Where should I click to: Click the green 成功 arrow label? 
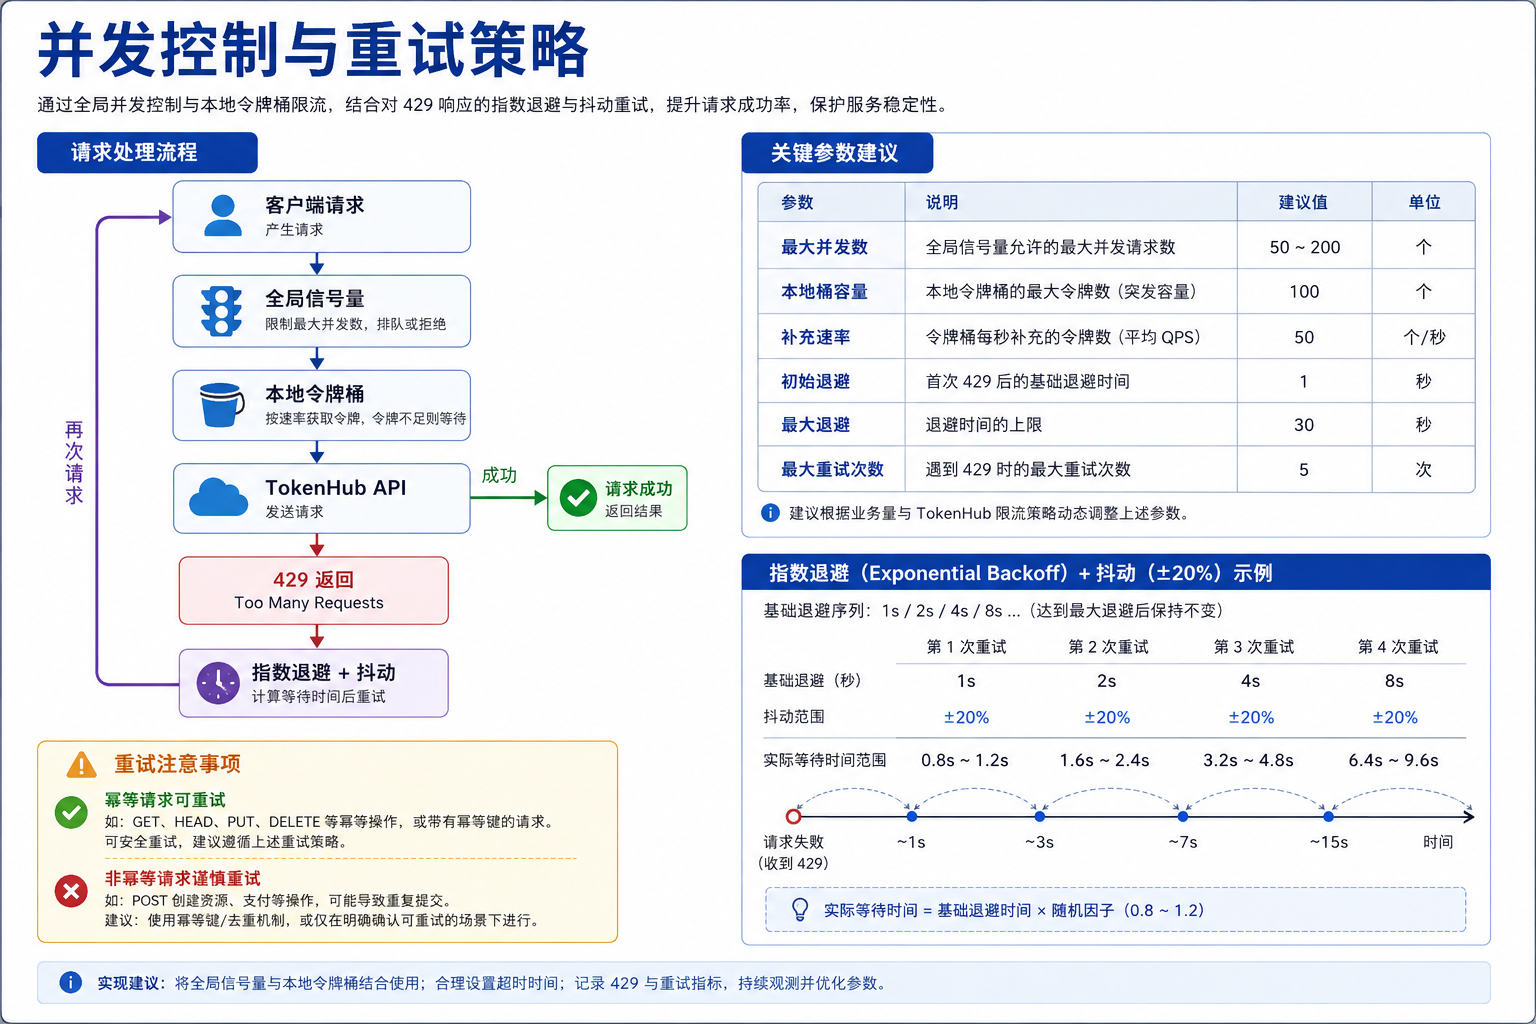pos(499,475)
